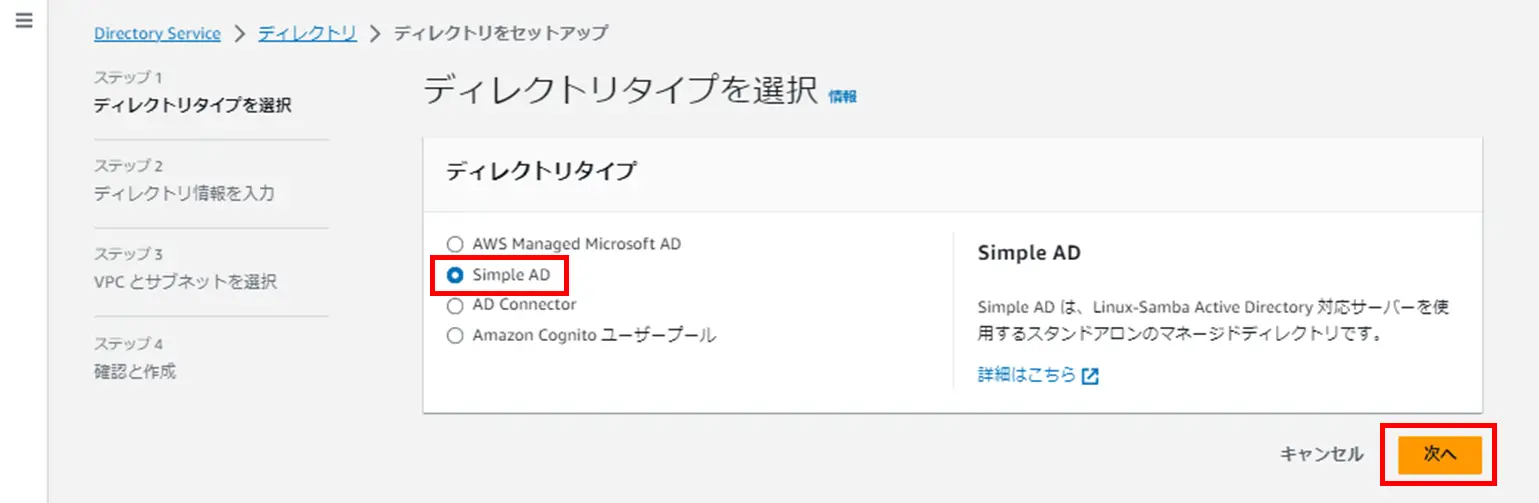Select step 1 ディレクトリタイプを選択 in sidebar
This screenshot has height=503, width=1539.
(x=193, y=105)
